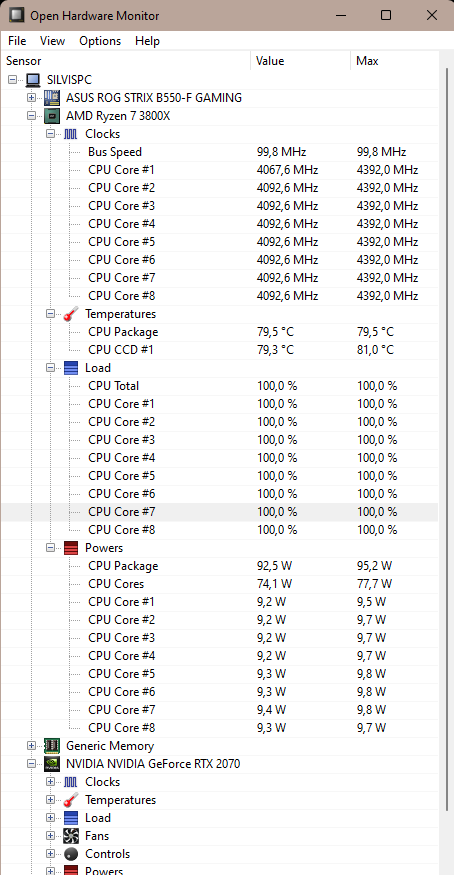The image size is (454, 875).
Task: Expand the ASUS ROG STRIX B550-F GAMING node
Action: tap(32, 98)
